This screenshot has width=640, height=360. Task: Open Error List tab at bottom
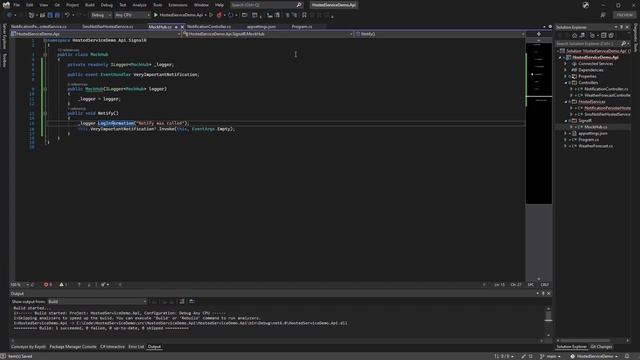click(136, 347)
